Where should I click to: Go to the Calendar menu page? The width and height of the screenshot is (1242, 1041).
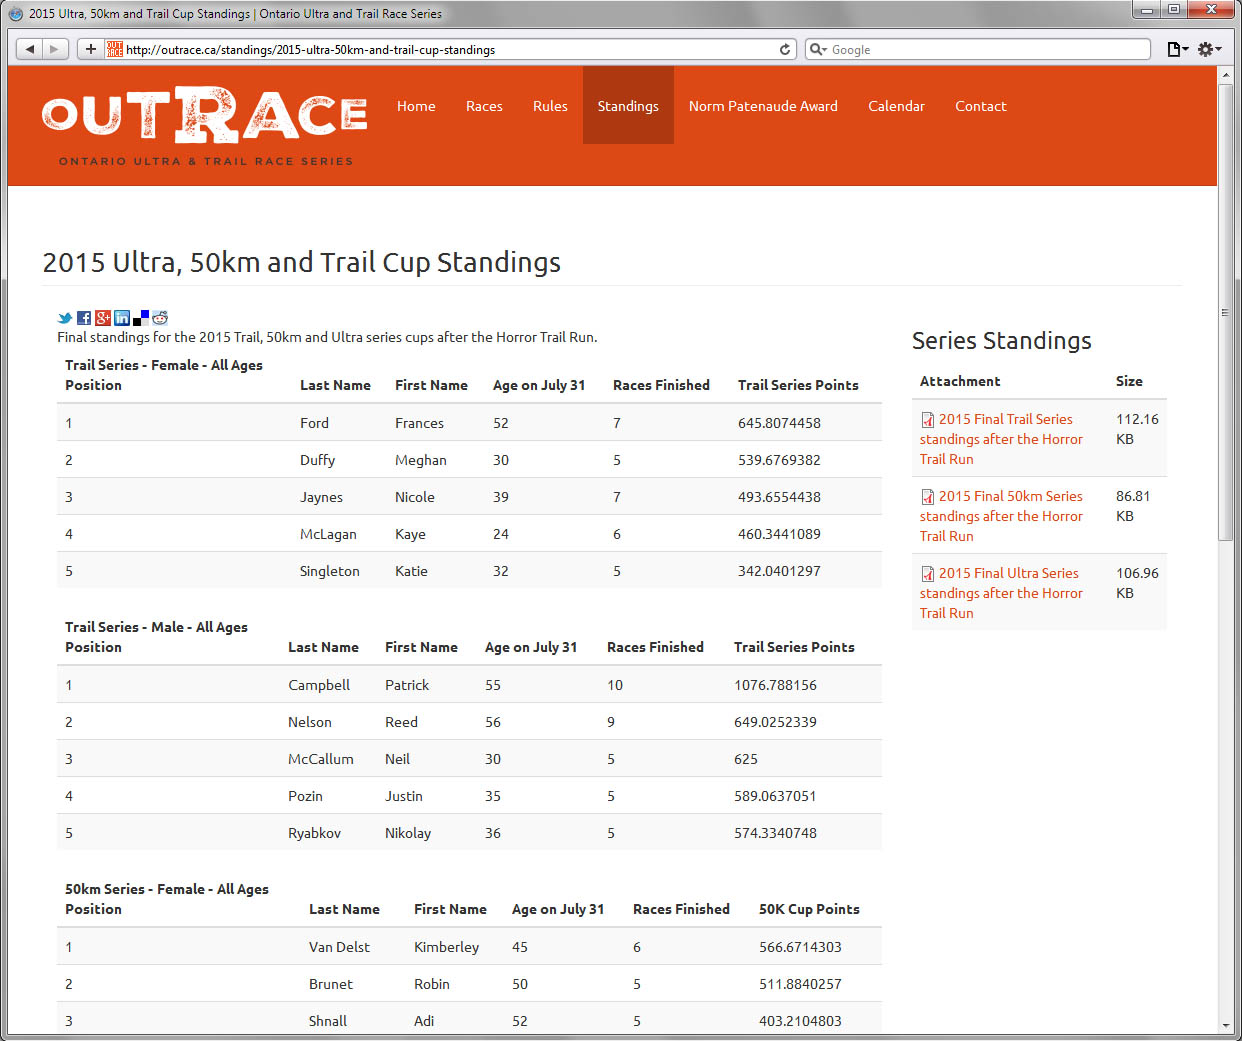tap(896, 106)
